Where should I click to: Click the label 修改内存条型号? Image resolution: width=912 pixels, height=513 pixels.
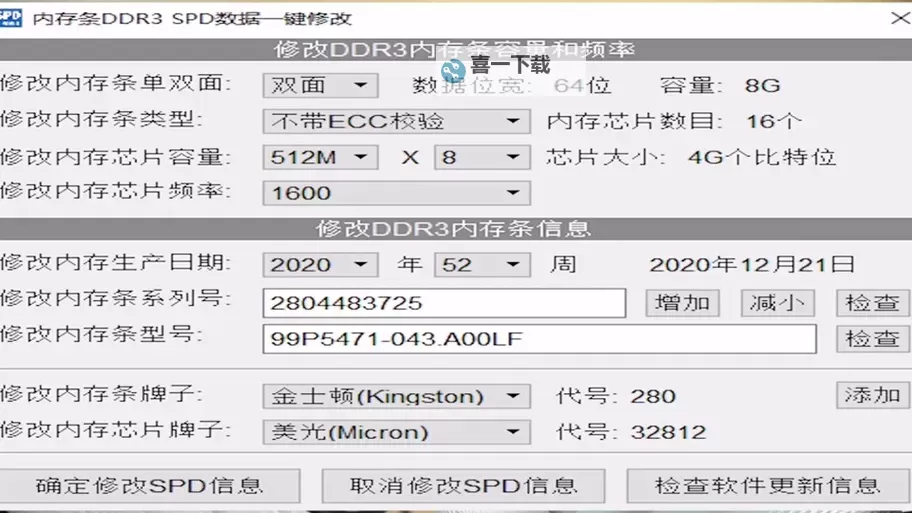(x=101, y=334)
